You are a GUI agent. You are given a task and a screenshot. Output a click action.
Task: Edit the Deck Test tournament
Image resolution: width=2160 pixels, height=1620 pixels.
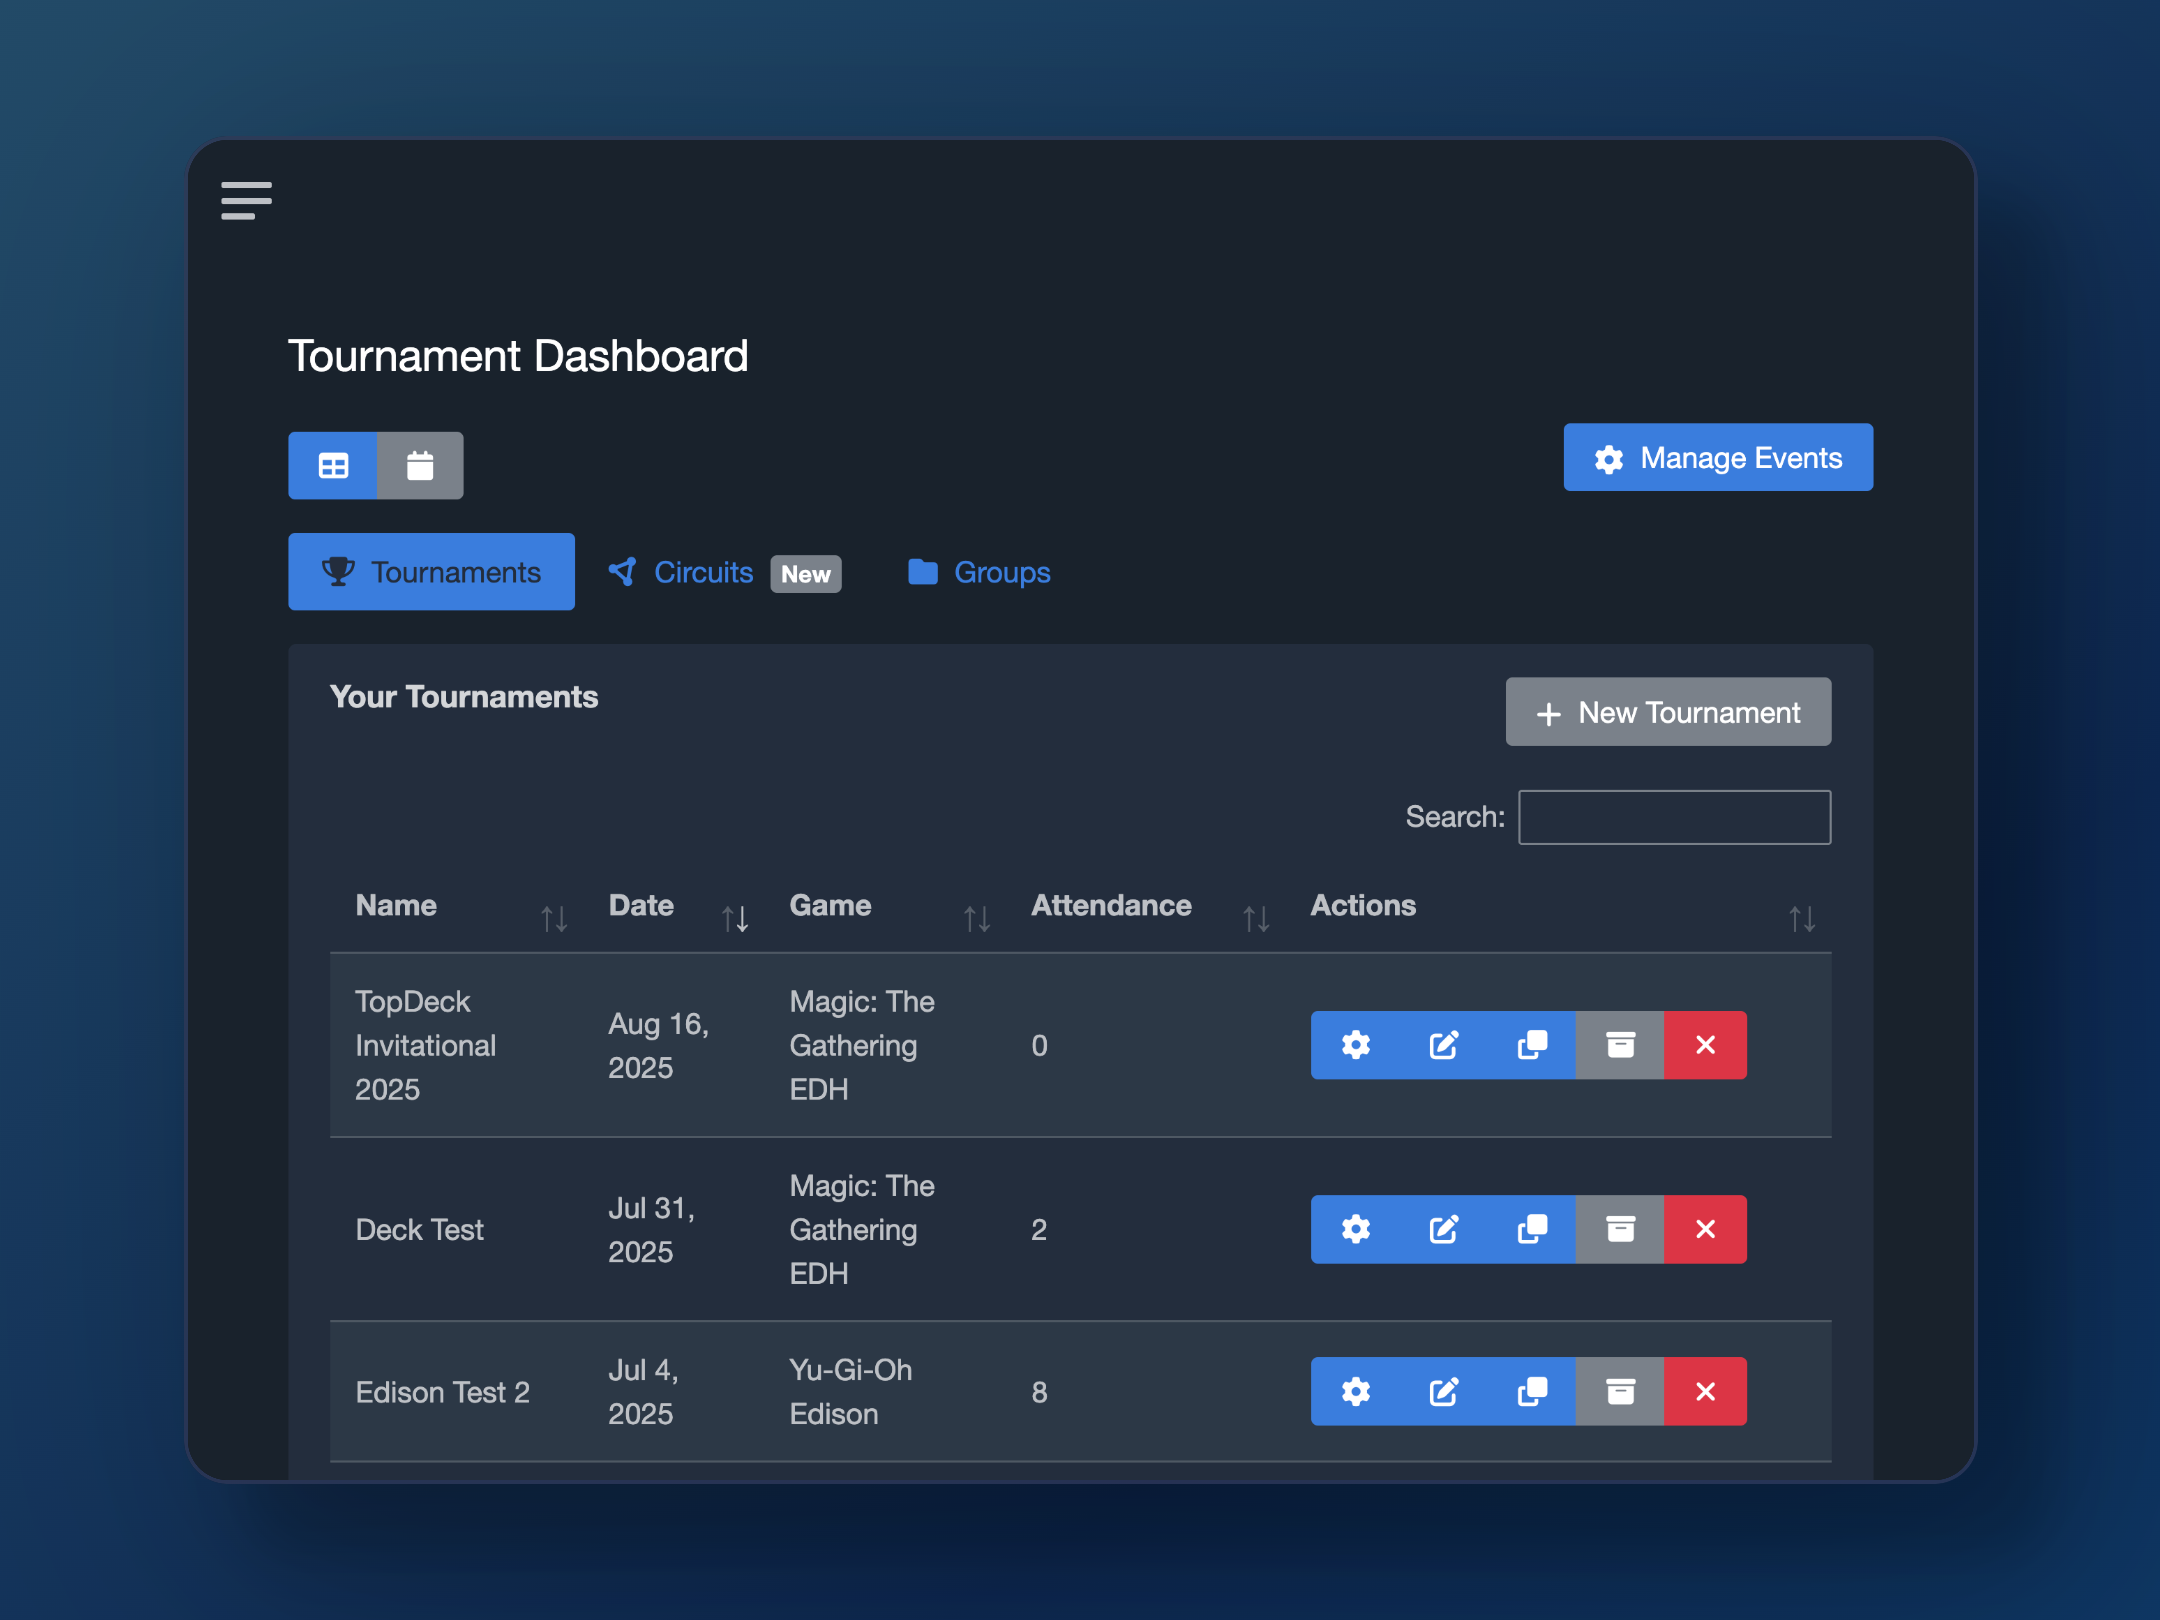1443,1229
